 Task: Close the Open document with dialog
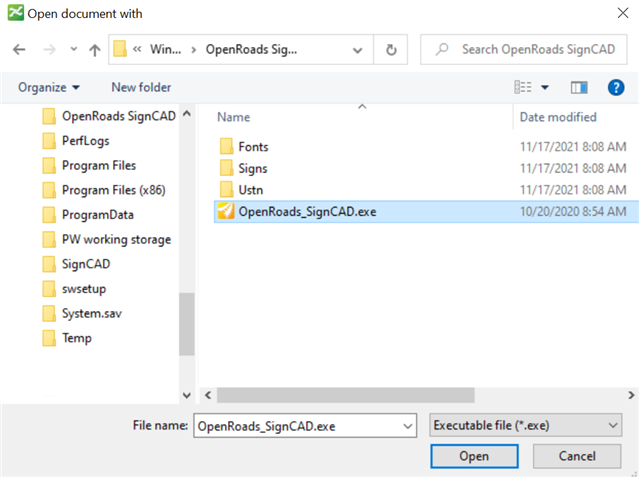pos(623,13)
